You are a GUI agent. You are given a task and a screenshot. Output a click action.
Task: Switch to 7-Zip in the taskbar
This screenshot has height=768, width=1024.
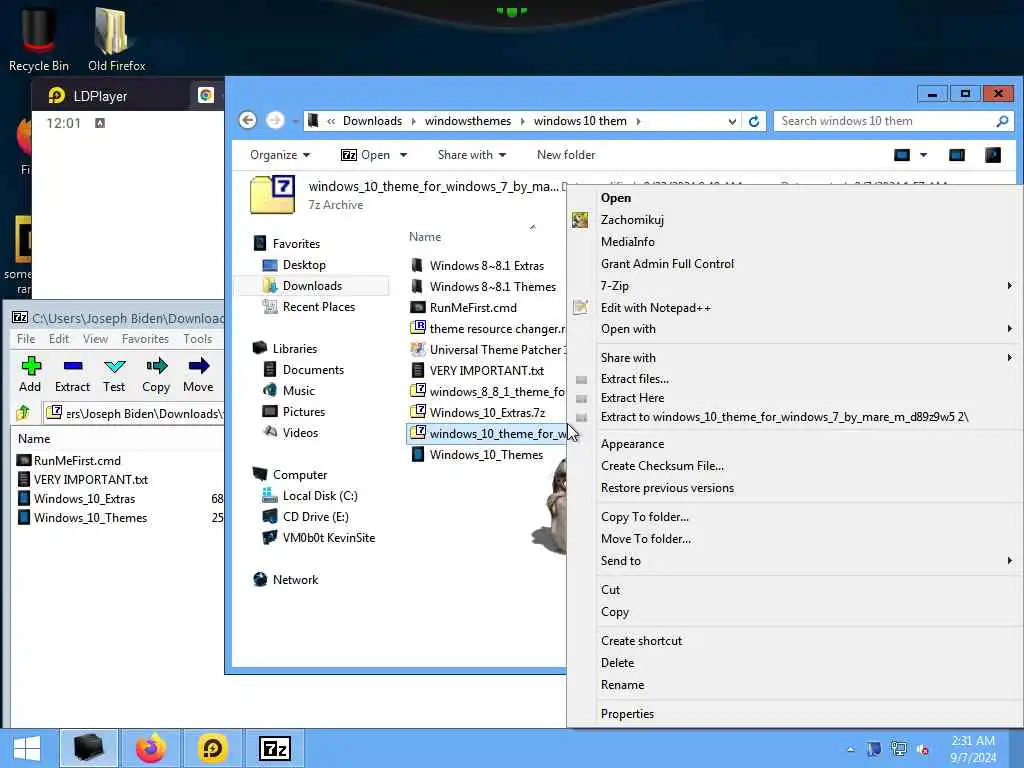[274, 748]
